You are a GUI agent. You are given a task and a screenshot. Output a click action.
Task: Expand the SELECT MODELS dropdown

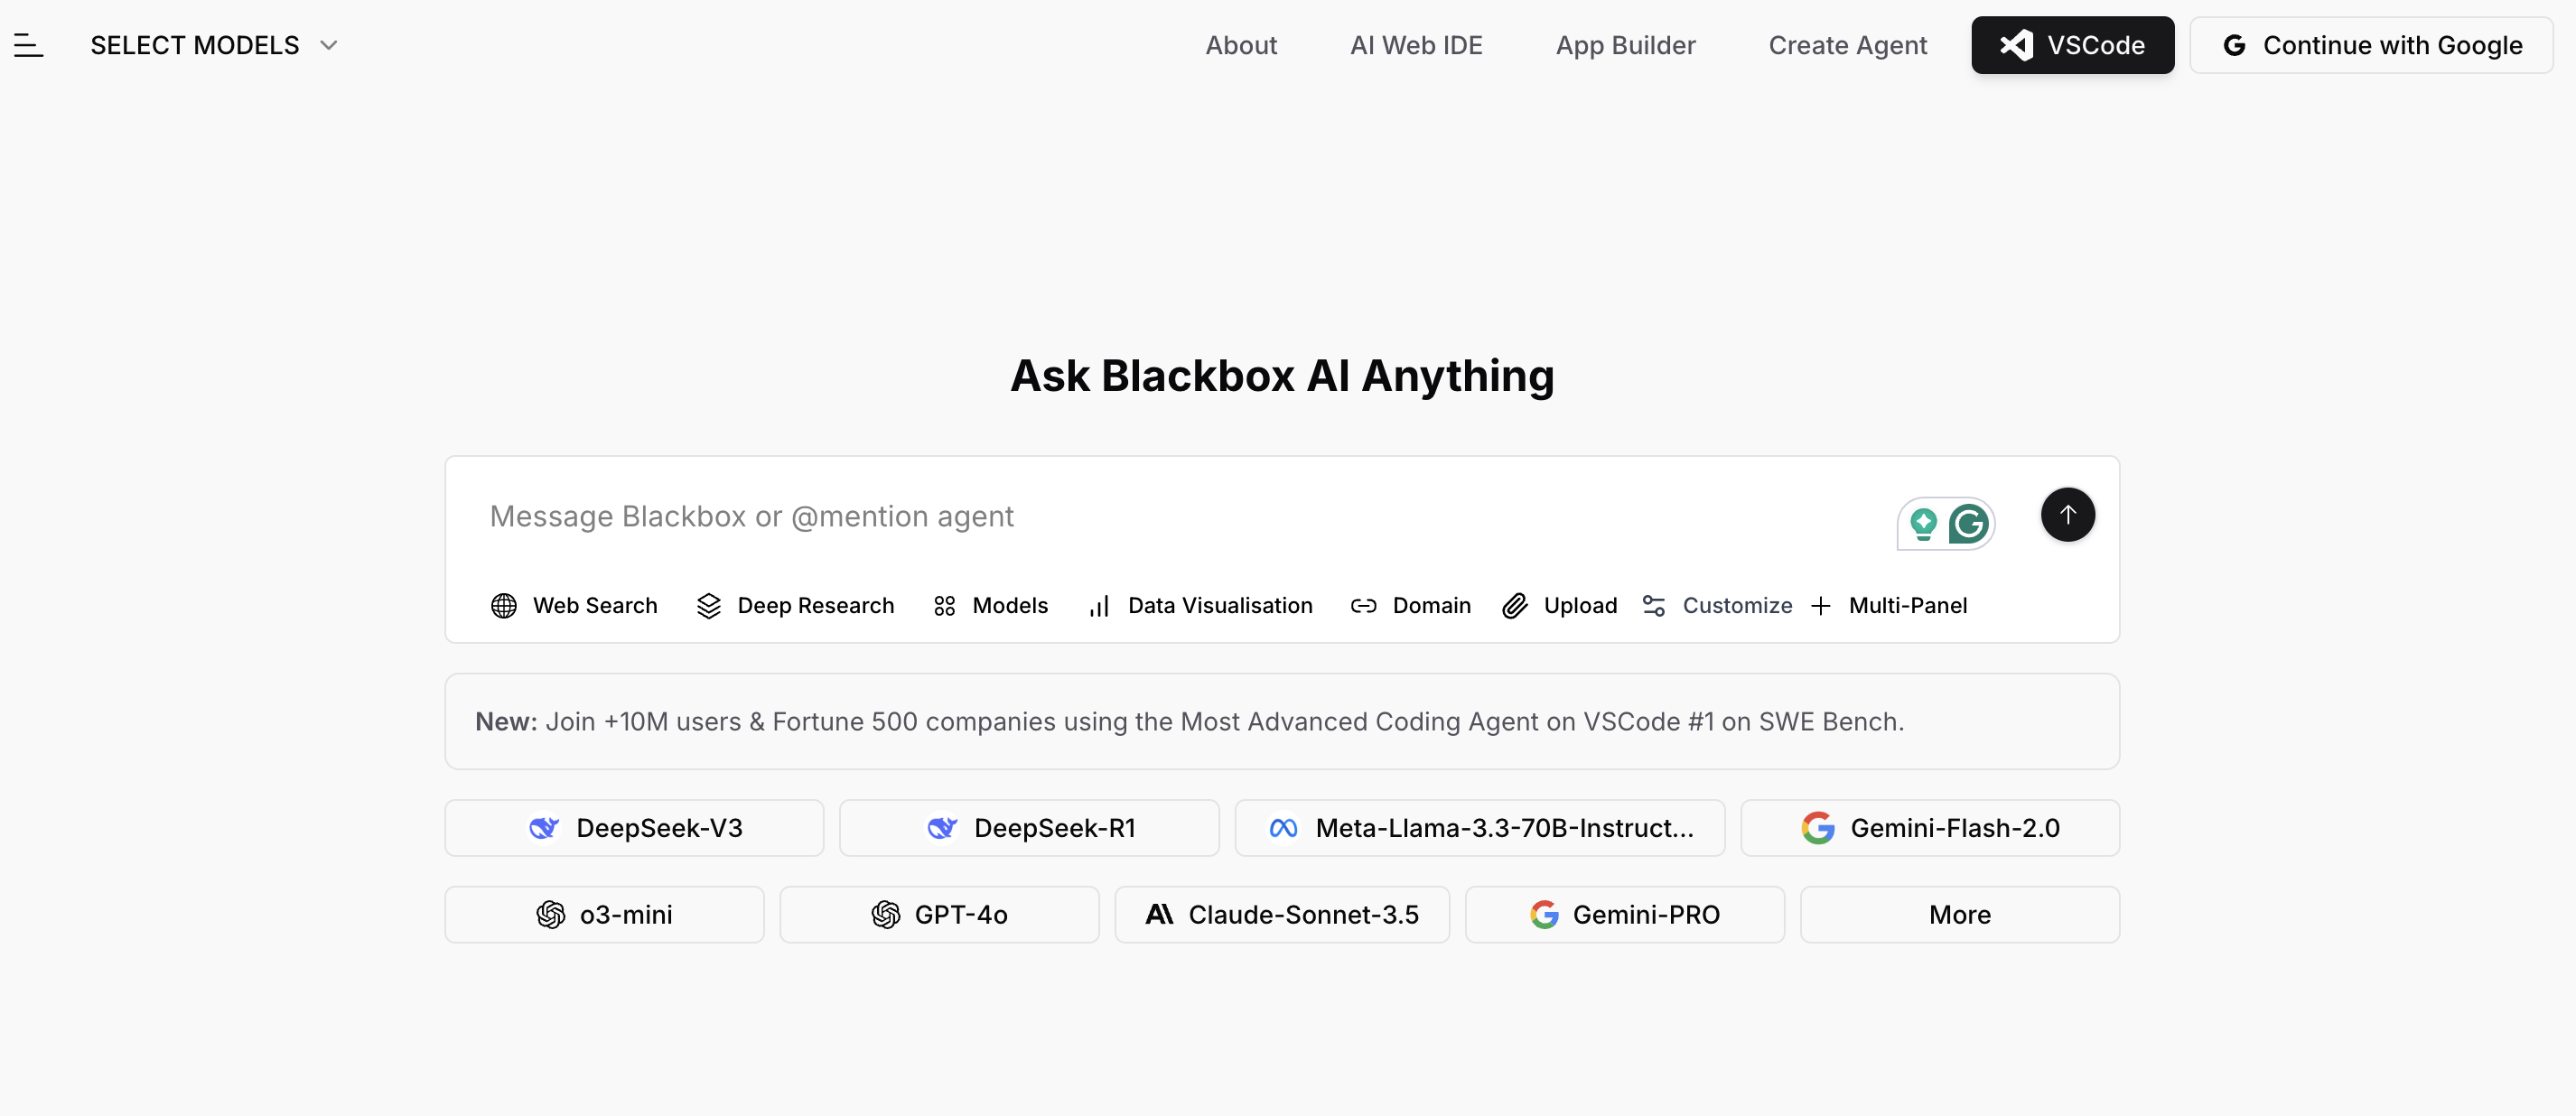tap(215, 45)
